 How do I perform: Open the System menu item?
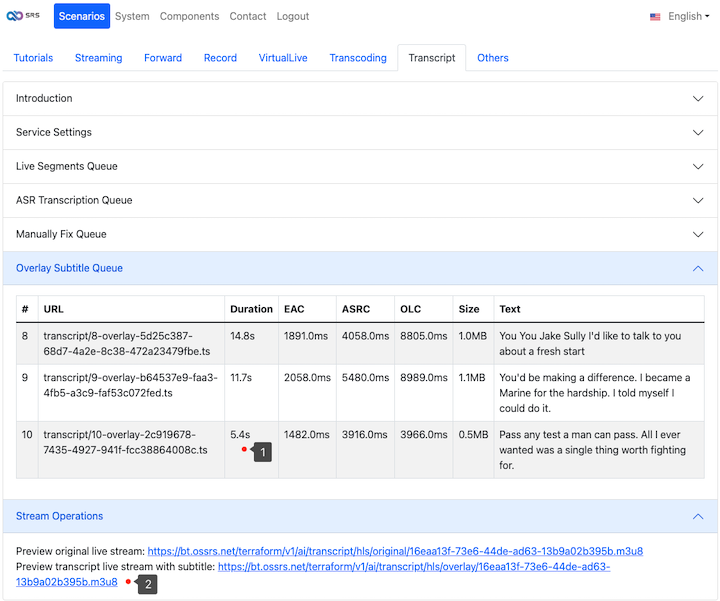point(132,17)
